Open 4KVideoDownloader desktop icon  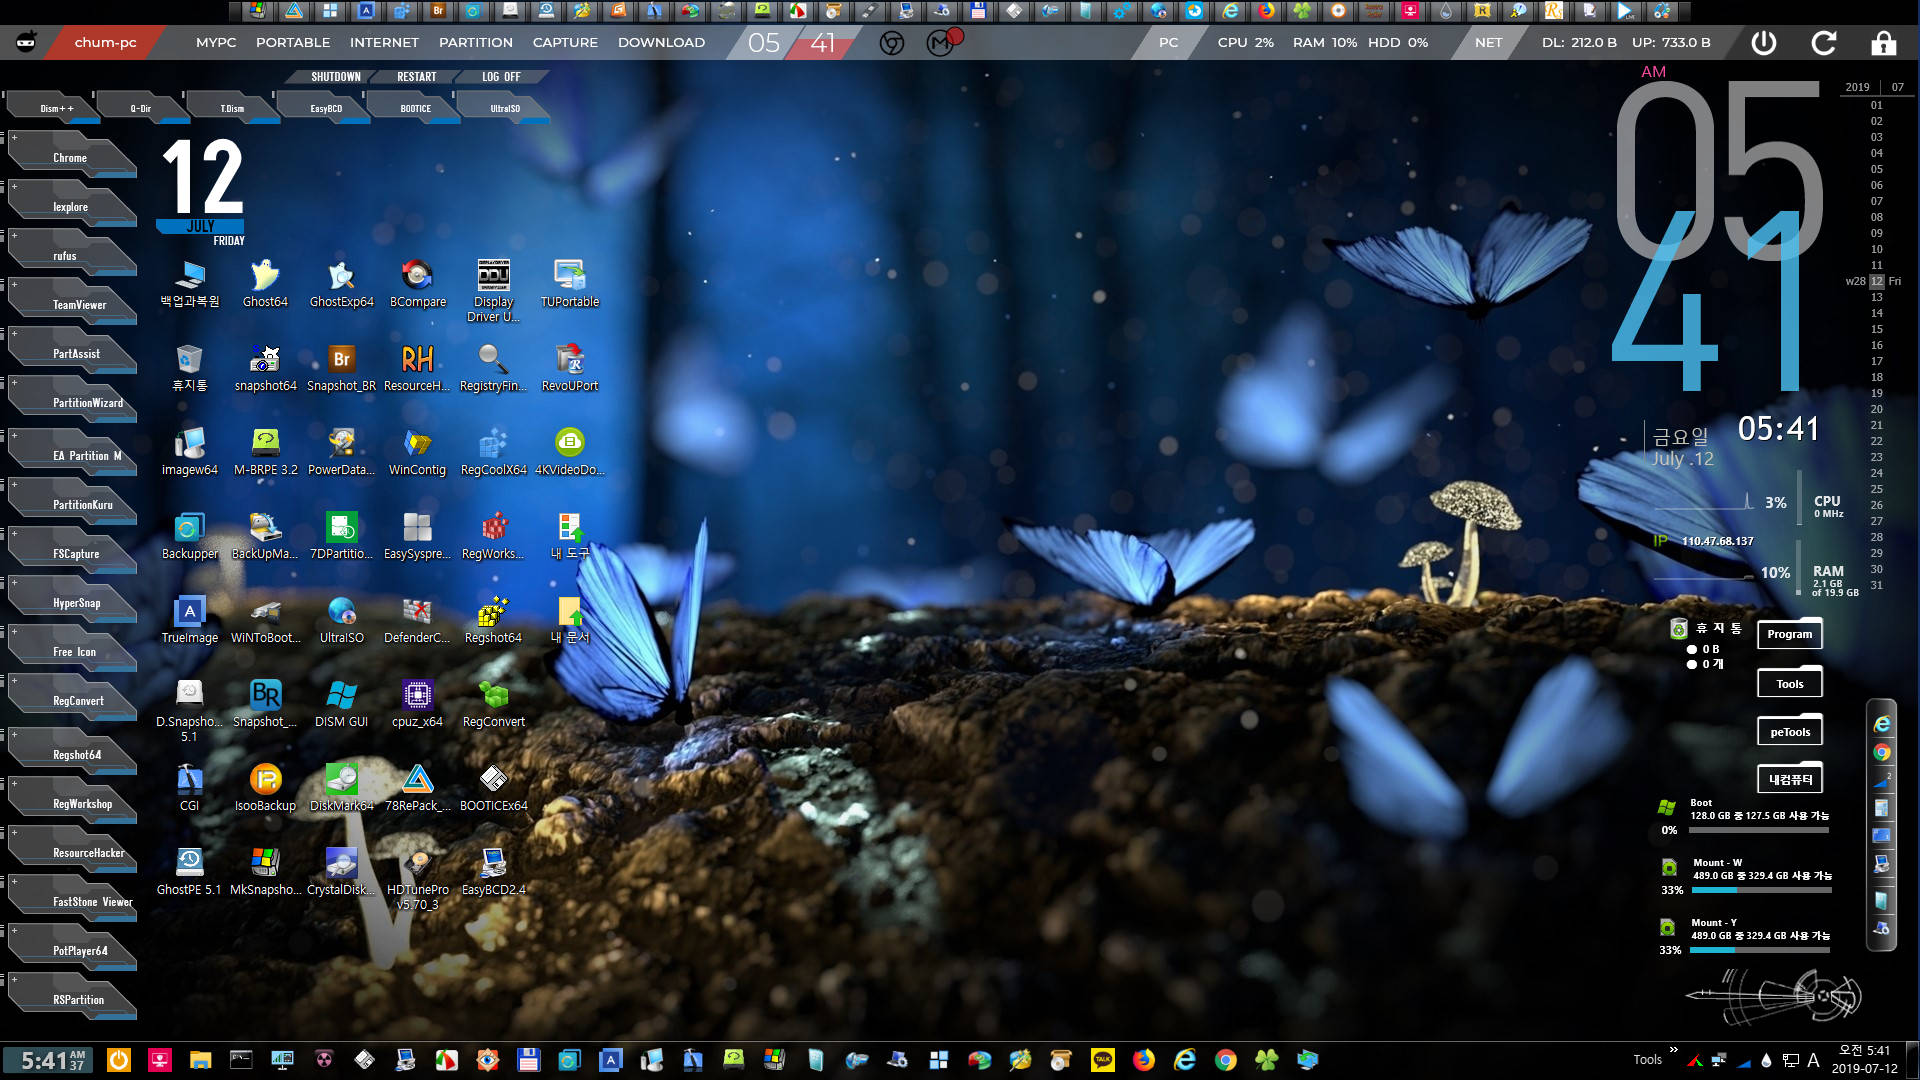coord(570,452)
